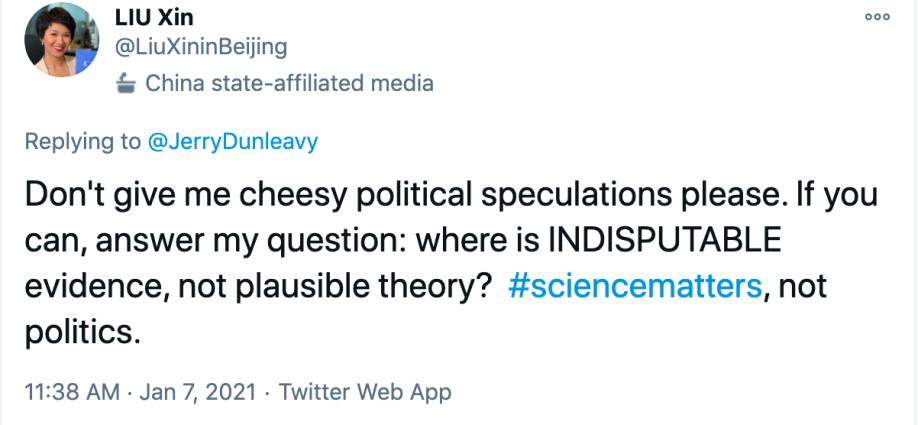This screenshot has height=425, width=918.
Task: Click the word 'evidence' in the tweet body
Action: click(x=93, y=286)
